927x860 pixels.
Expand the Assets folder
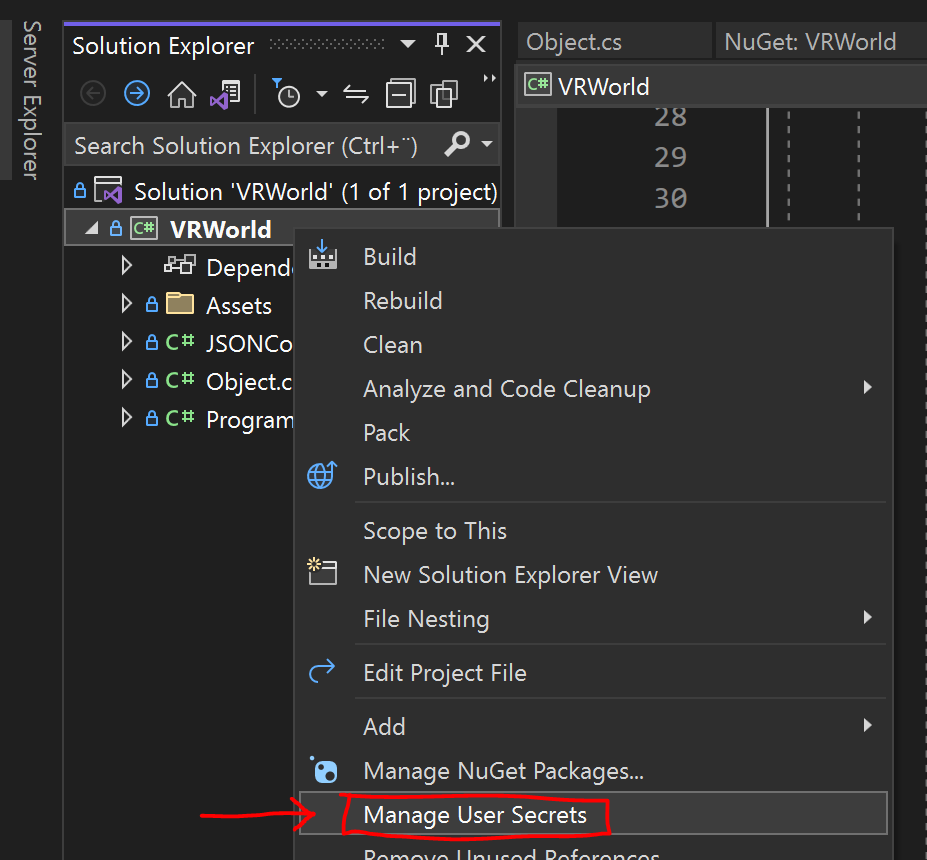[x=126, y=304]
